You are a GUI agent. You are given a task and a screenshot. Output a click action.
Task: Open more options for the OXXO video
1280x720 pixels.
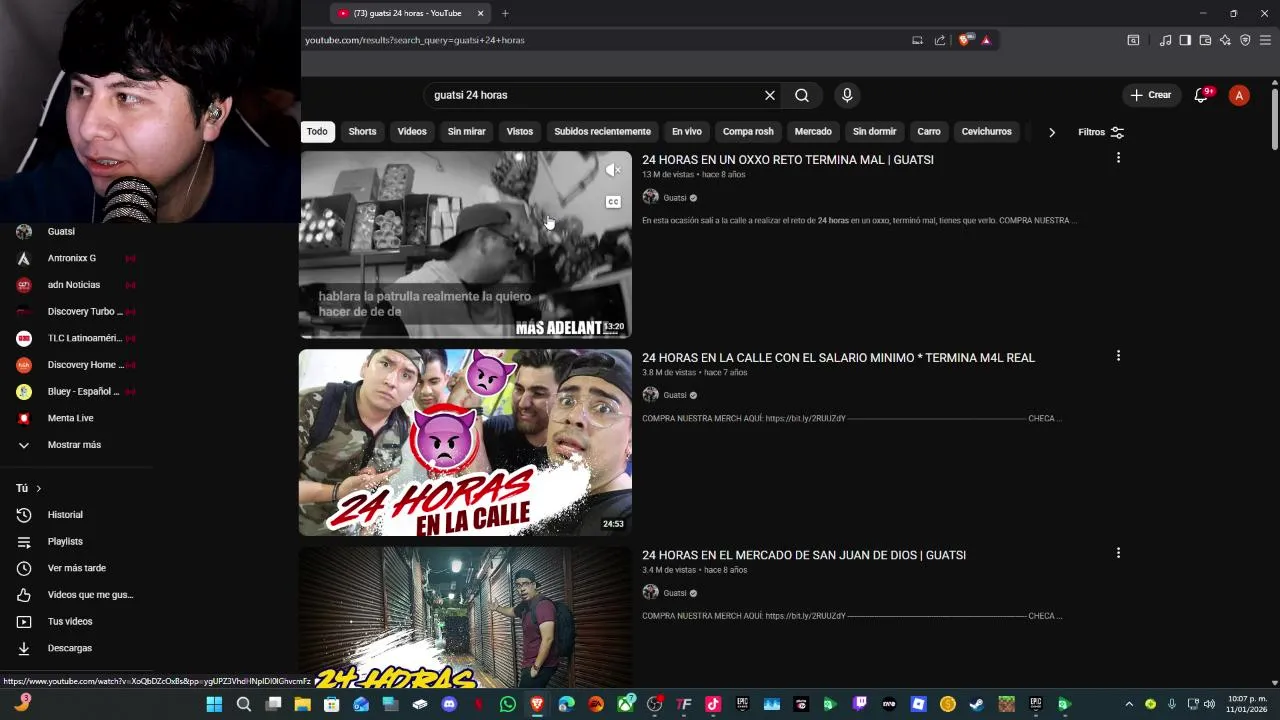1118,158
